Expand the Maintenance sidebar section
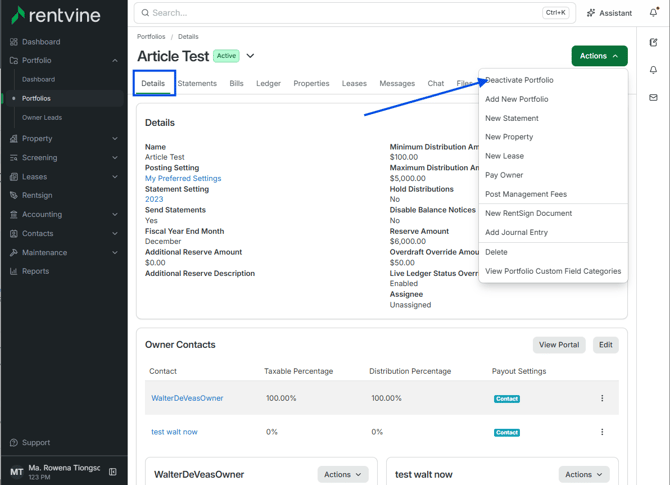 (115, 253)
